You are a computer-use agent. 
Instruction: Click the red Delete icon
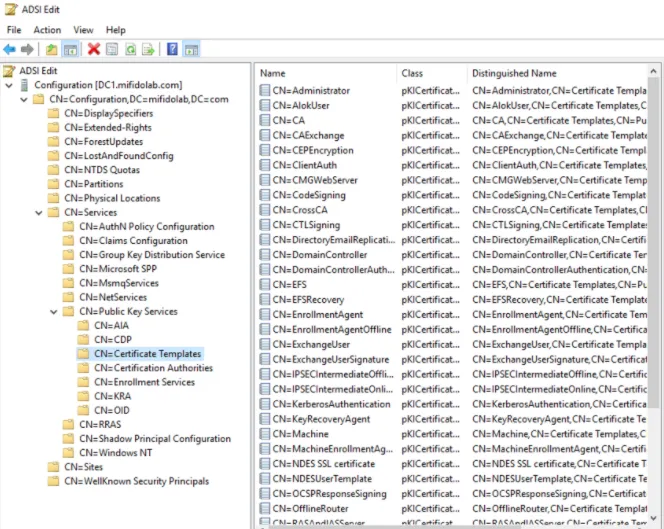(x=94, y=49)
